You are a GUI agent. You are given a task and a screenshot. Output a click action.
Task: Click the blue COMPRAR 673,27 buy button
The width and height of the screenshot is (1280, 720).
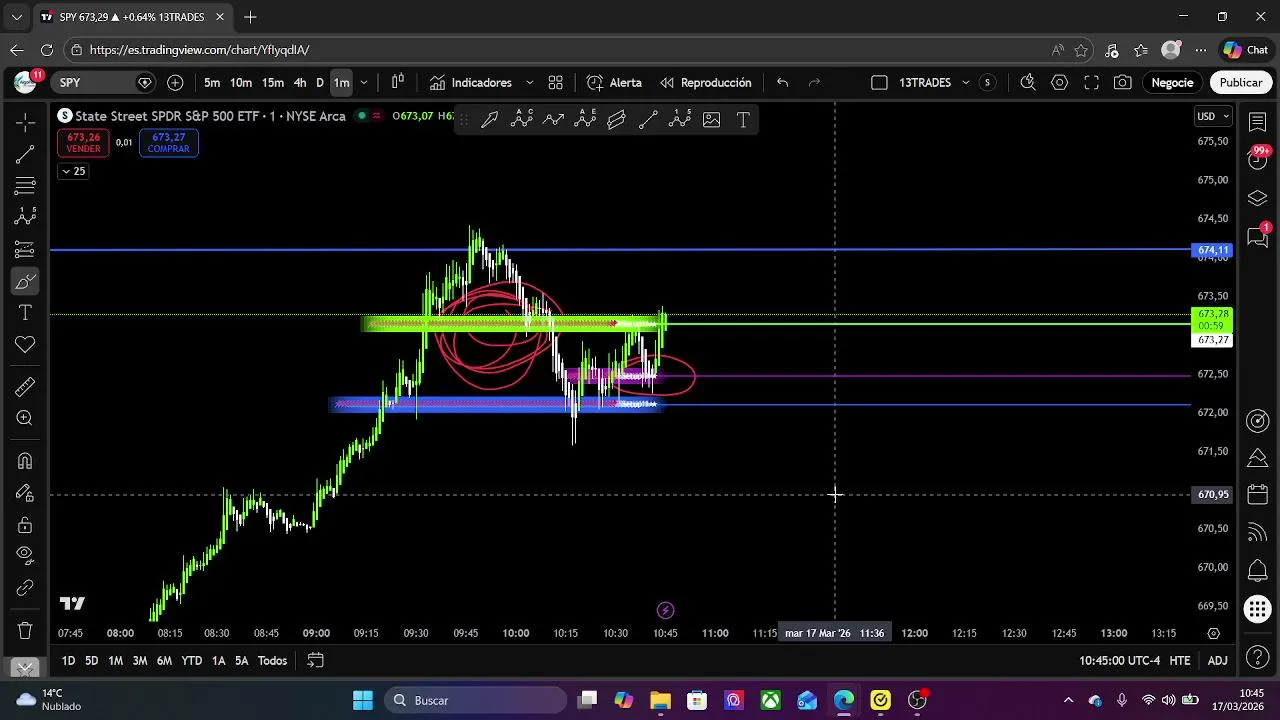click(x=168, y=143)
